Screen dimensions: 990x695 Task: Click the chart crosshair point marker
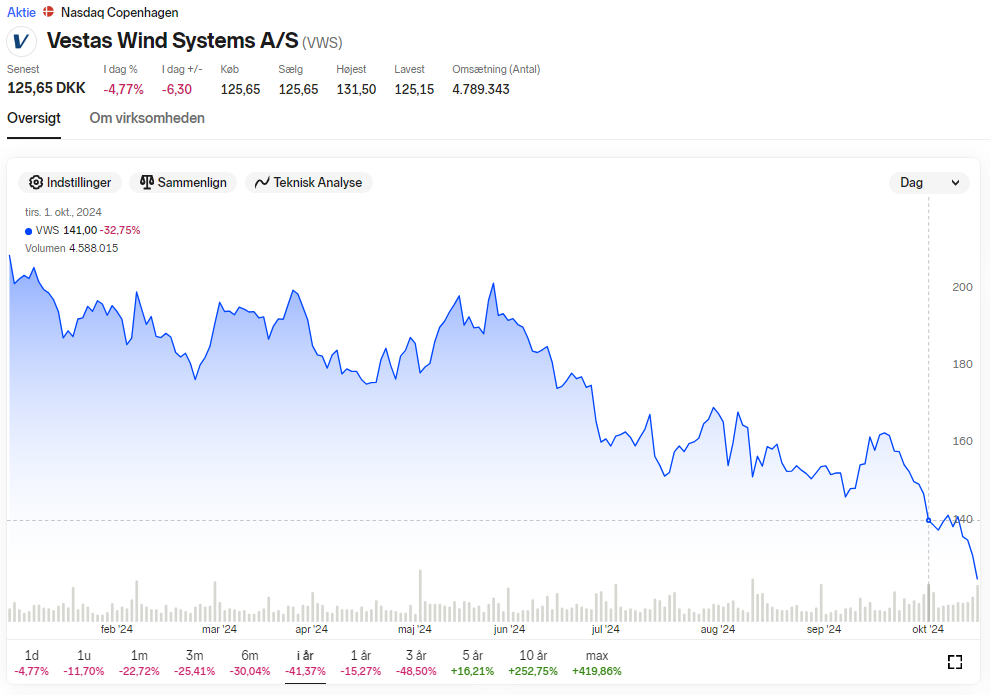point(928,520)
